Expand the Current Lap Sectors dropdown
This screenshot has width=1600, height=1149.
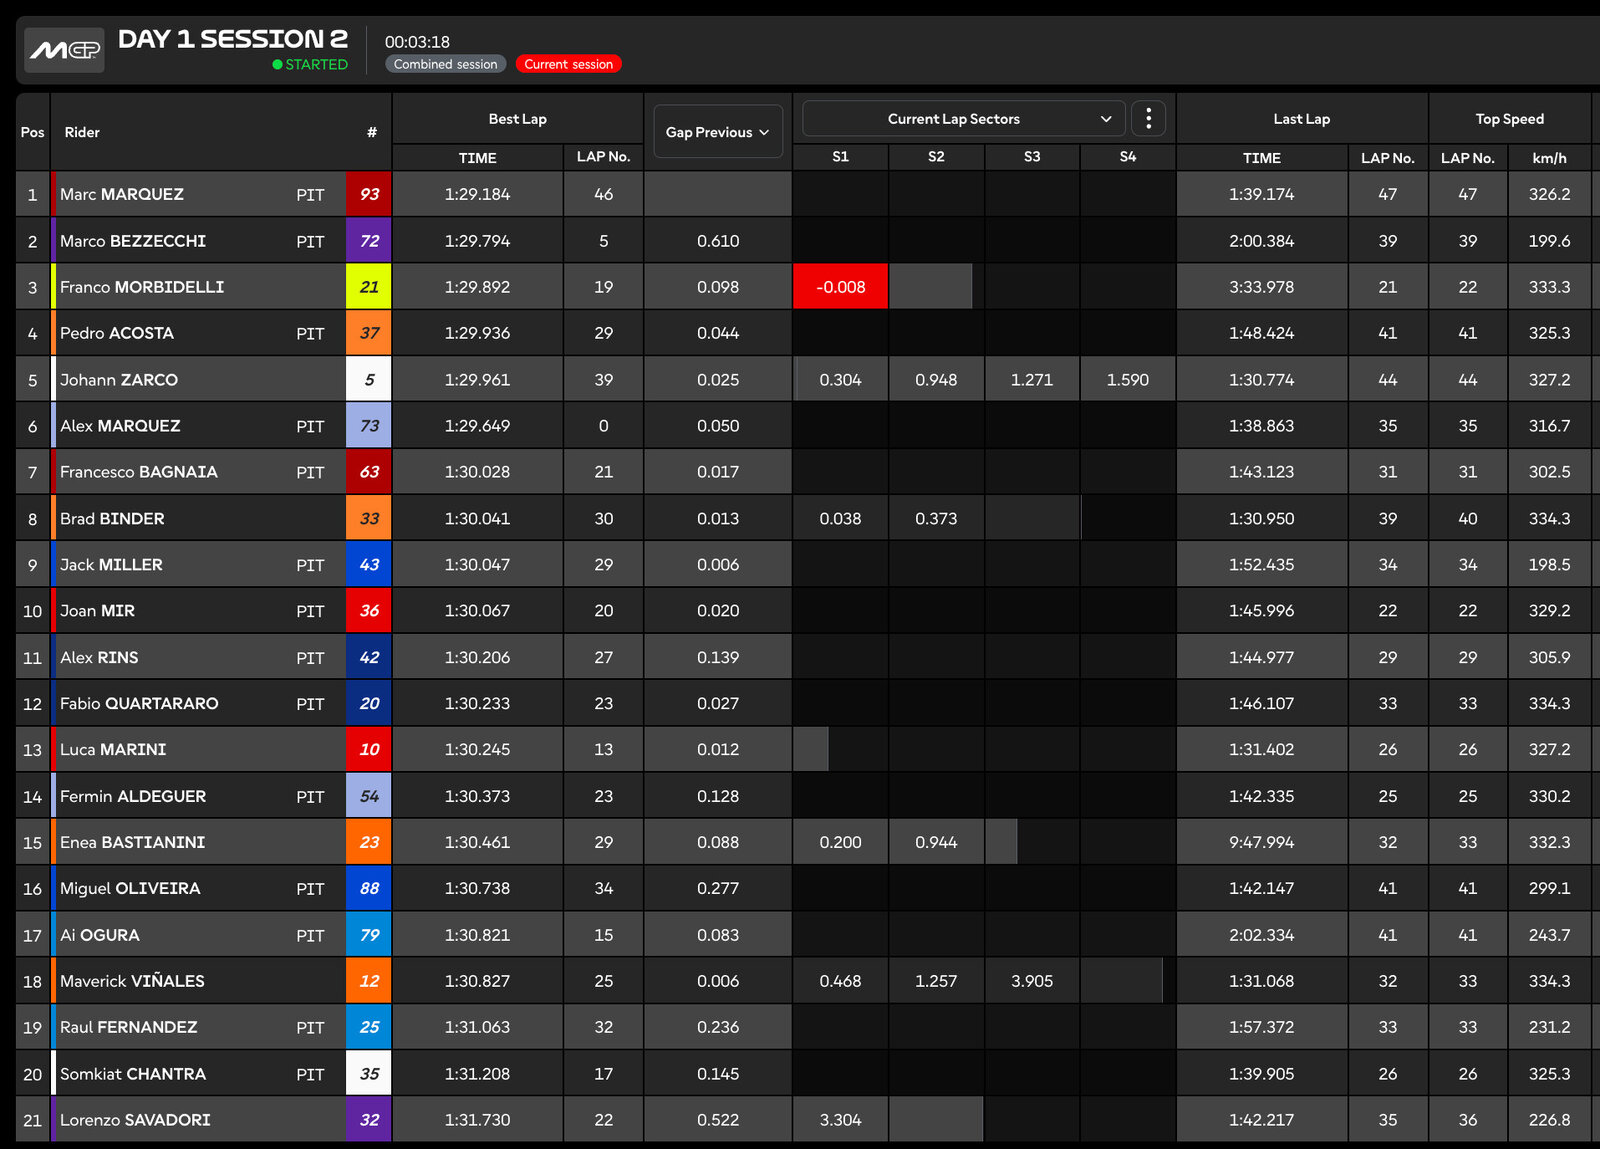963,119
